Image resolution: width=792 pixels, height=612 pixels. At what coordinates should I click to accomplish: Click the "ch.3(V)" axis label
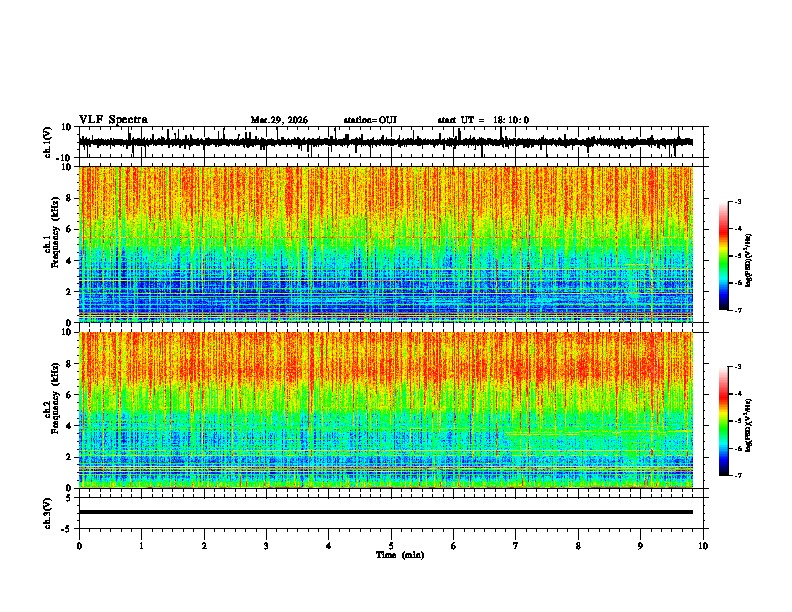[x=48, y=513]
